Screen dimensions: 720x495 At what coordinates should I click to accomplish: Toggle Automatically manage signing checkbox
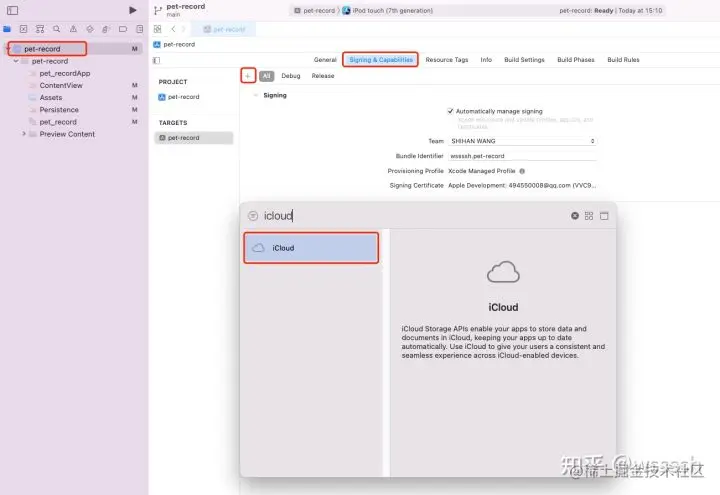(x=450, y=111)
